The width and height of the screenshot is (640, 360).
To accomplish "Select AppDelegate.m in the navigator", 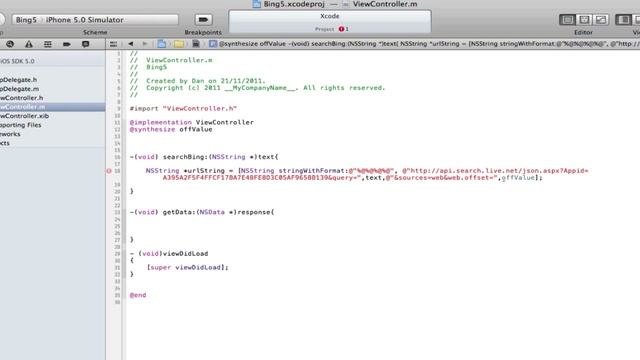I will (x=19, y=89).
